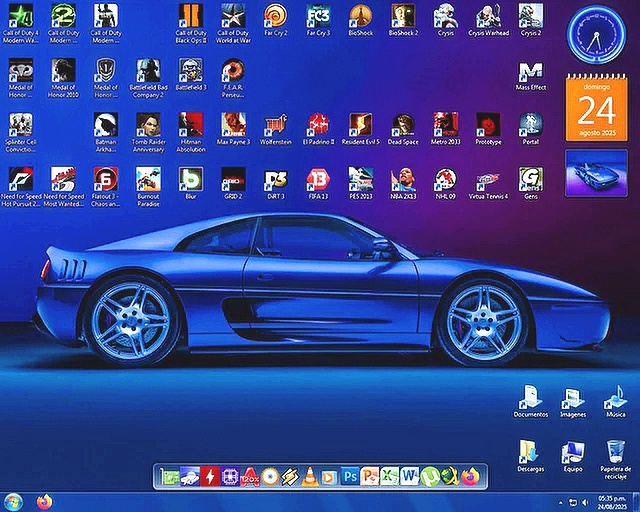Select the GRID 2 shortcut
This screenshot has width=640, height=512.
[x=233, y=183]
